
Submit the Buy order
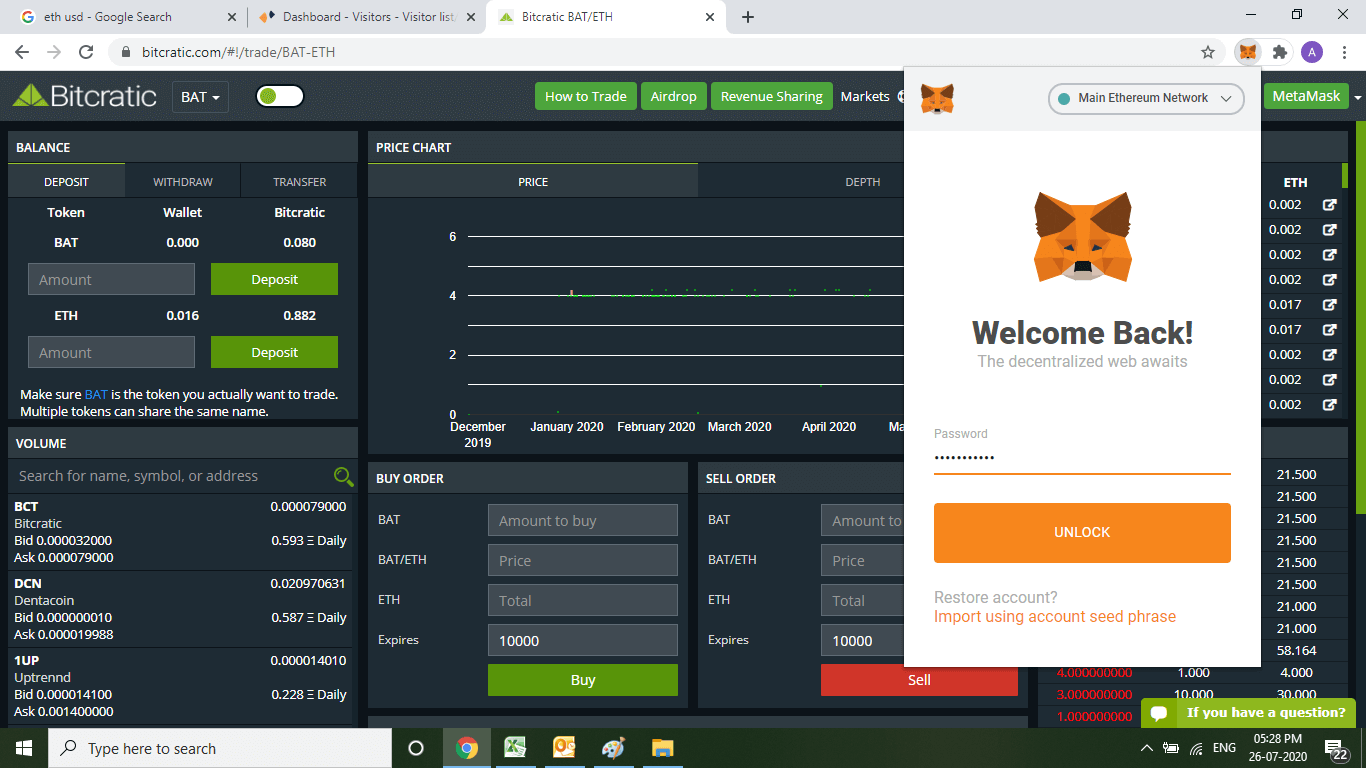[582, 680]
